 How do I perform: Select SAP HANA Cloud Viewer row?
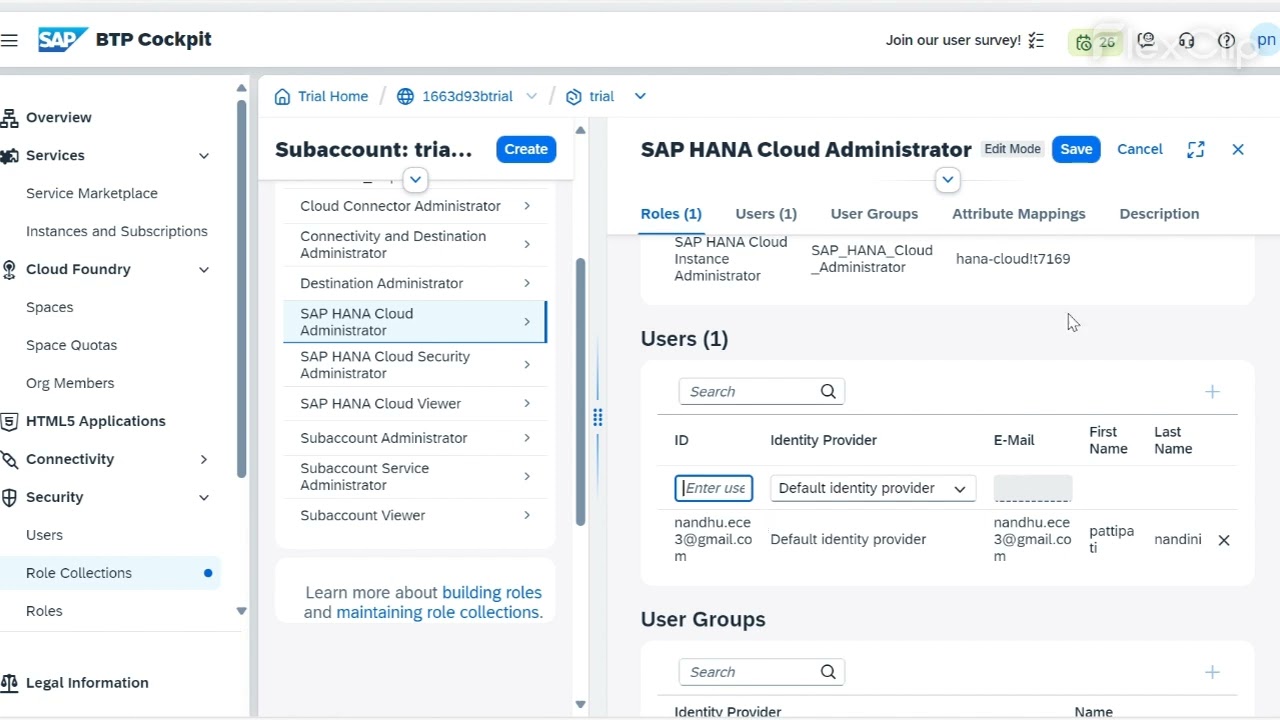click(x=415, y=404)
